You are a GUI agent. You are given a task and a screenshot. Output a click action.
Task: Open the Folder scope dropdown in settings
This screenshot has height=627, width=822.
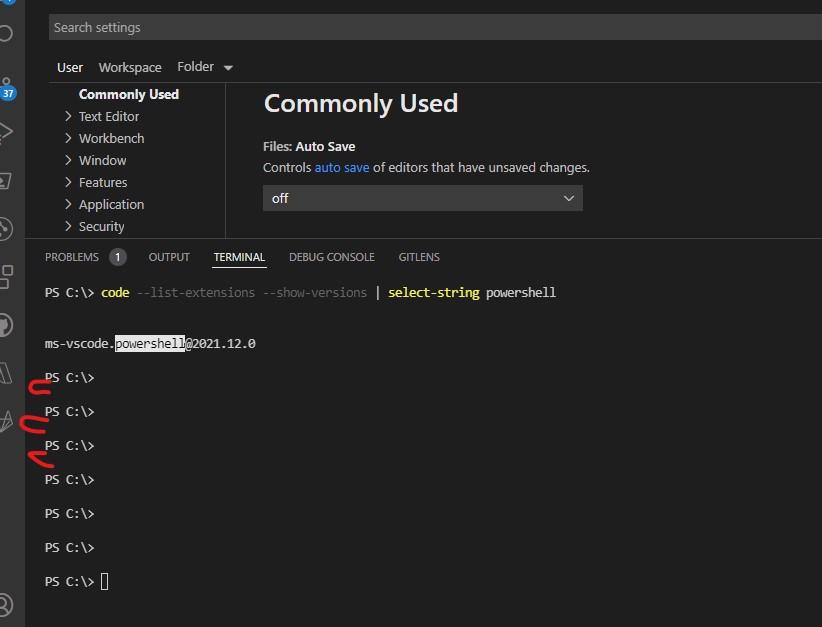click(203, 66)
